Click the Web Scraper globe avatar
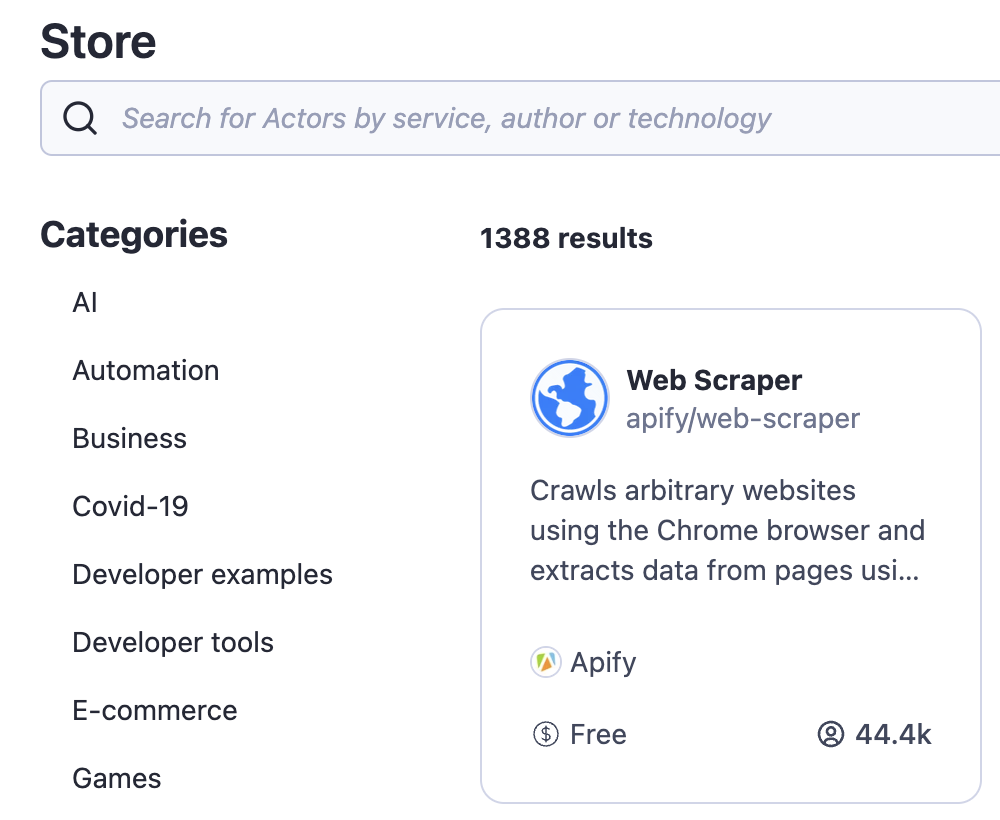The height and width of the screenshot is (820, 1000). click(569, 397)
